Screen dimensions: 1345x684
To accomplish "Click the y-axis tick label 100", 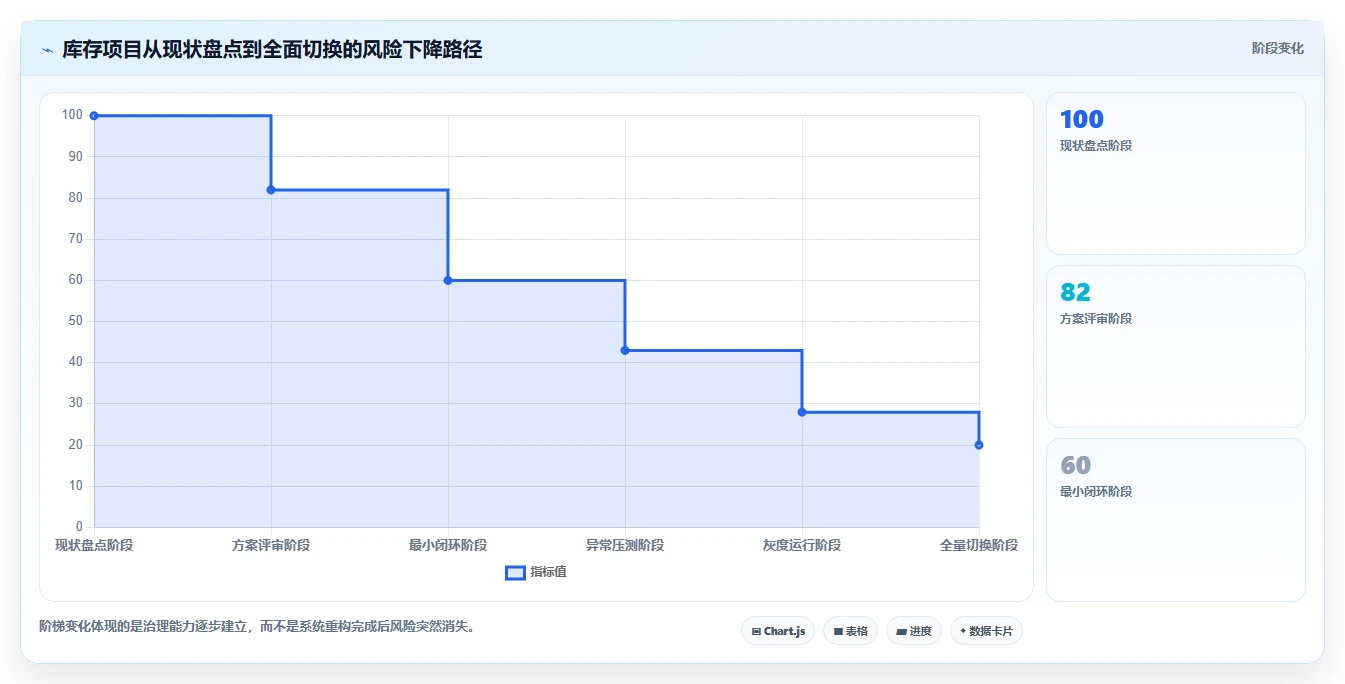I will tap(72, 115).
